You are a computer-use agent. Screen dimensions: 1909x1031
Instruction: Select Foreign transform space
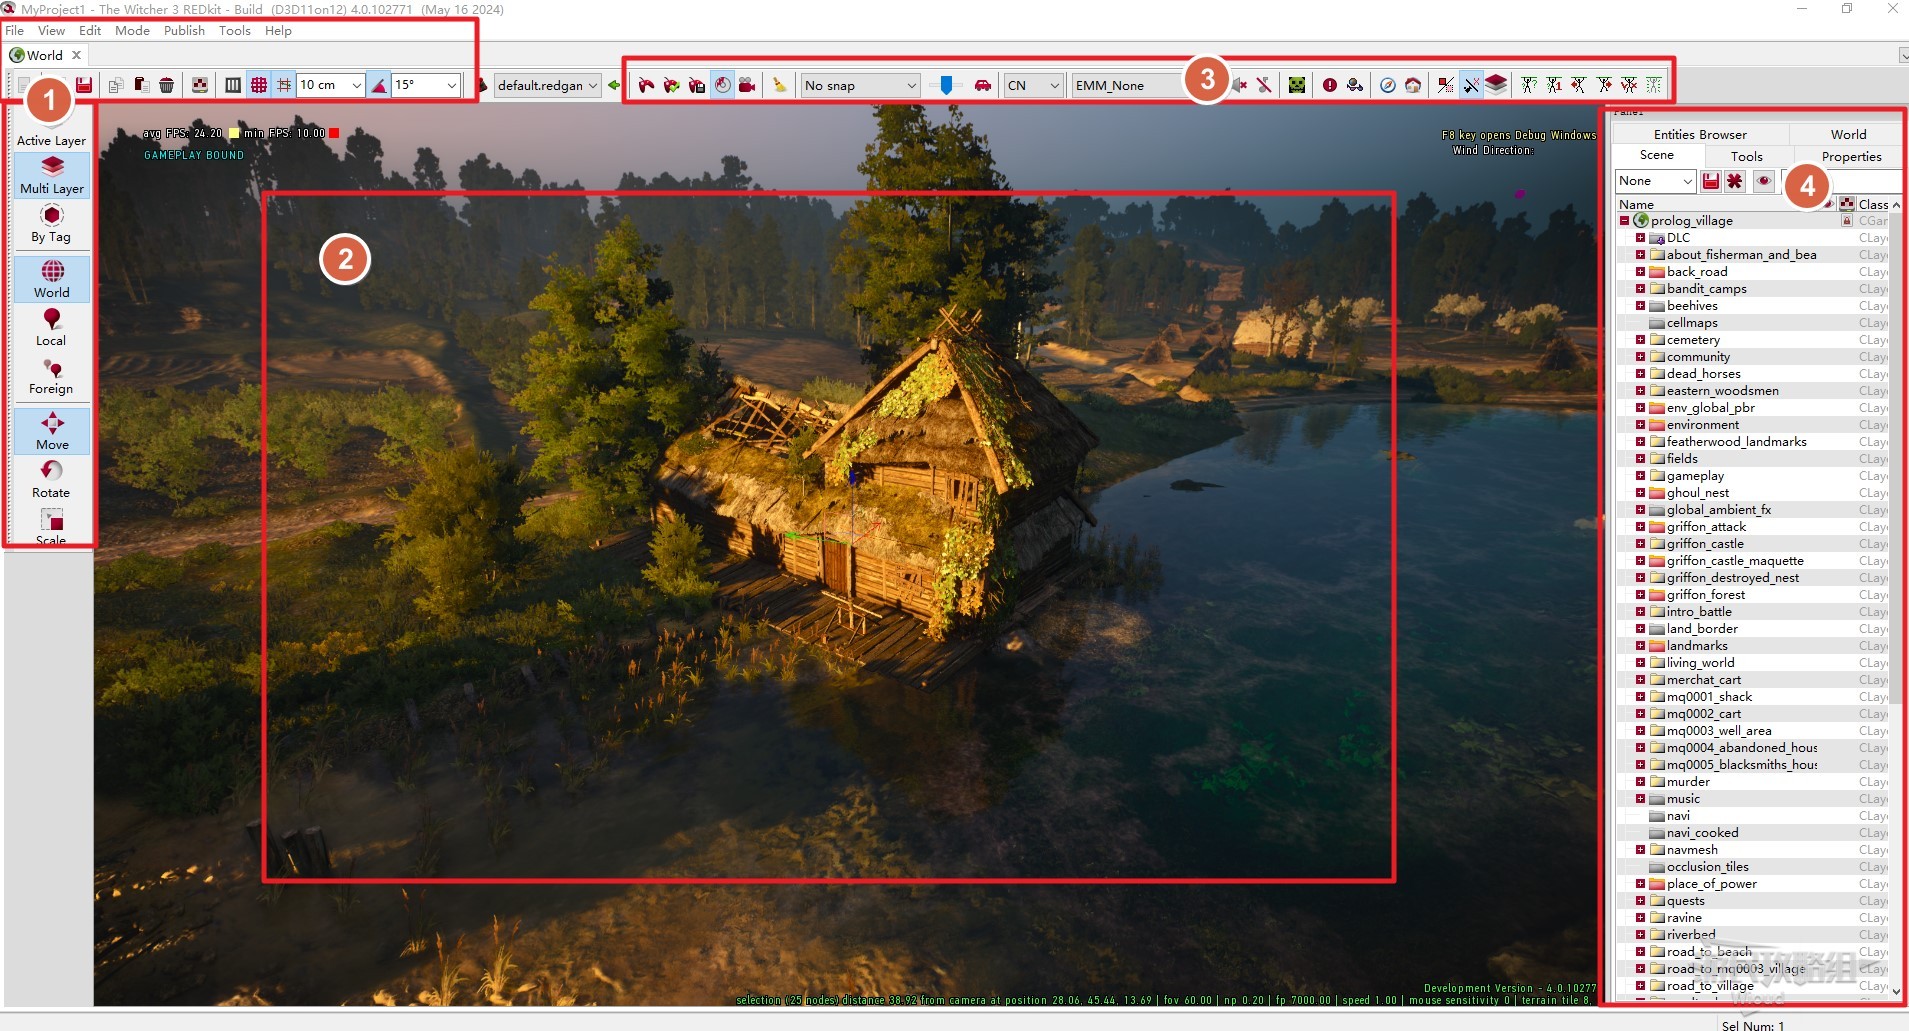click(x=51, y=376)
